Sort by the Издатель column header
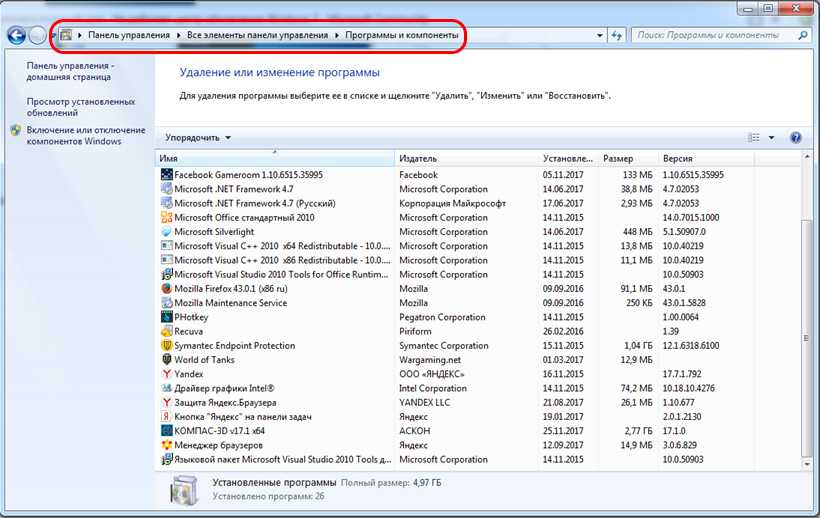 click(466, 158)
